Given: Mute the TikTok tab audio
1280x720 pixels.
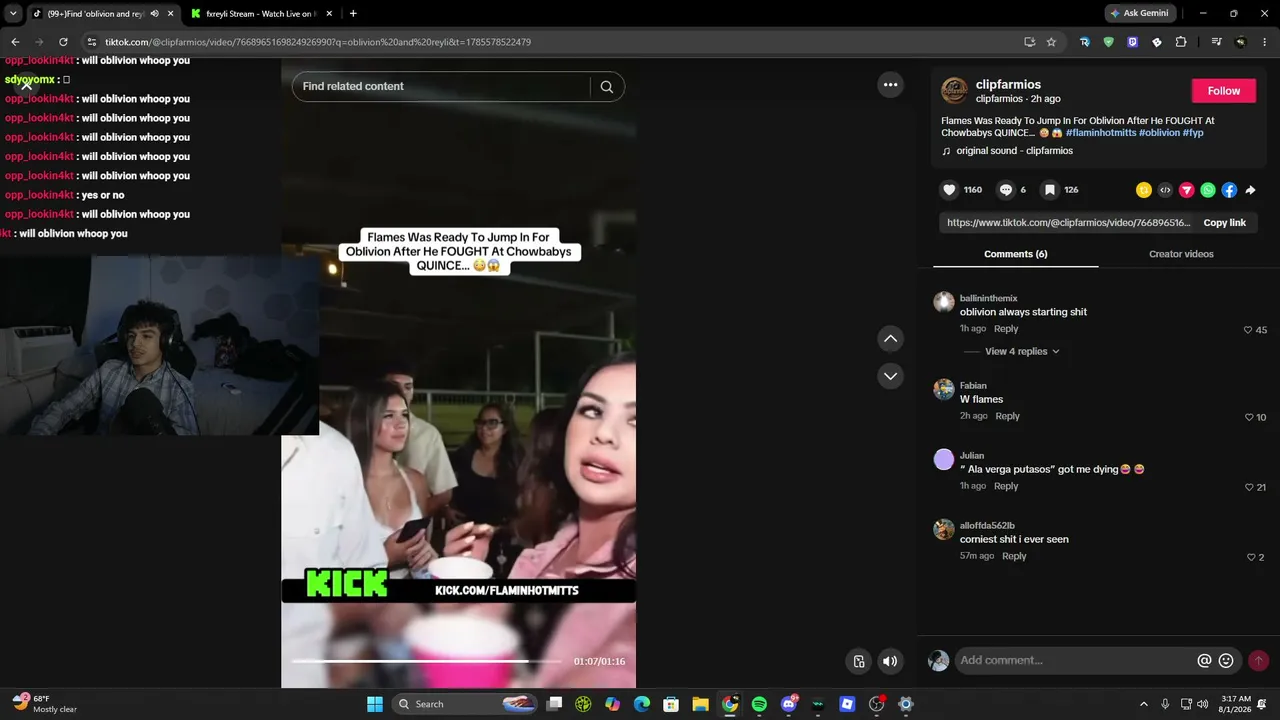Looking at the screenshot, I should click(x=154, y=14).
